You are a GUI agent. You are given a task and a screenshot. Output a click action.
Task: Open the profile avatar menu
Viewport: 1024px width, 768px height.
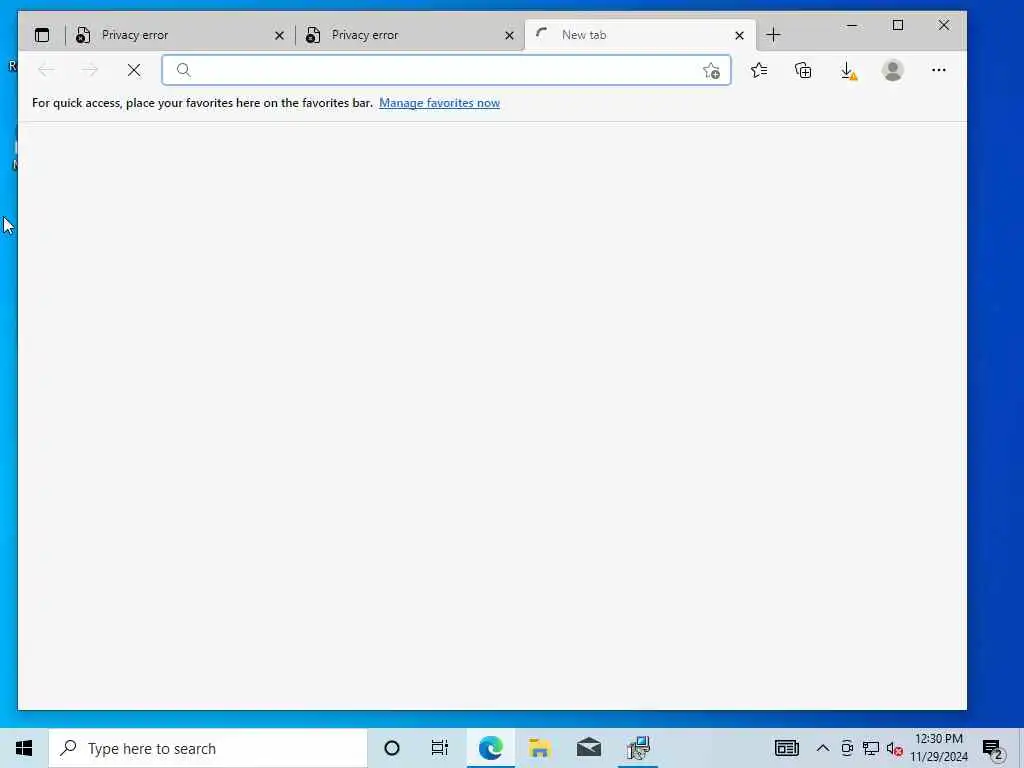tap(893, 70)
